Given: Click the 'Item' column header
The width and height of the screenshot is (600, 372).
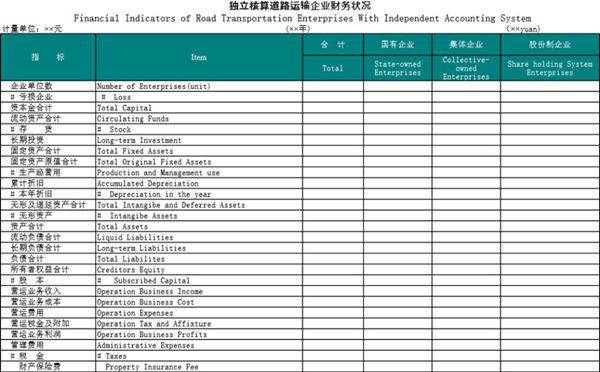Looking at the screenshot, I should (x=199, y=57).
